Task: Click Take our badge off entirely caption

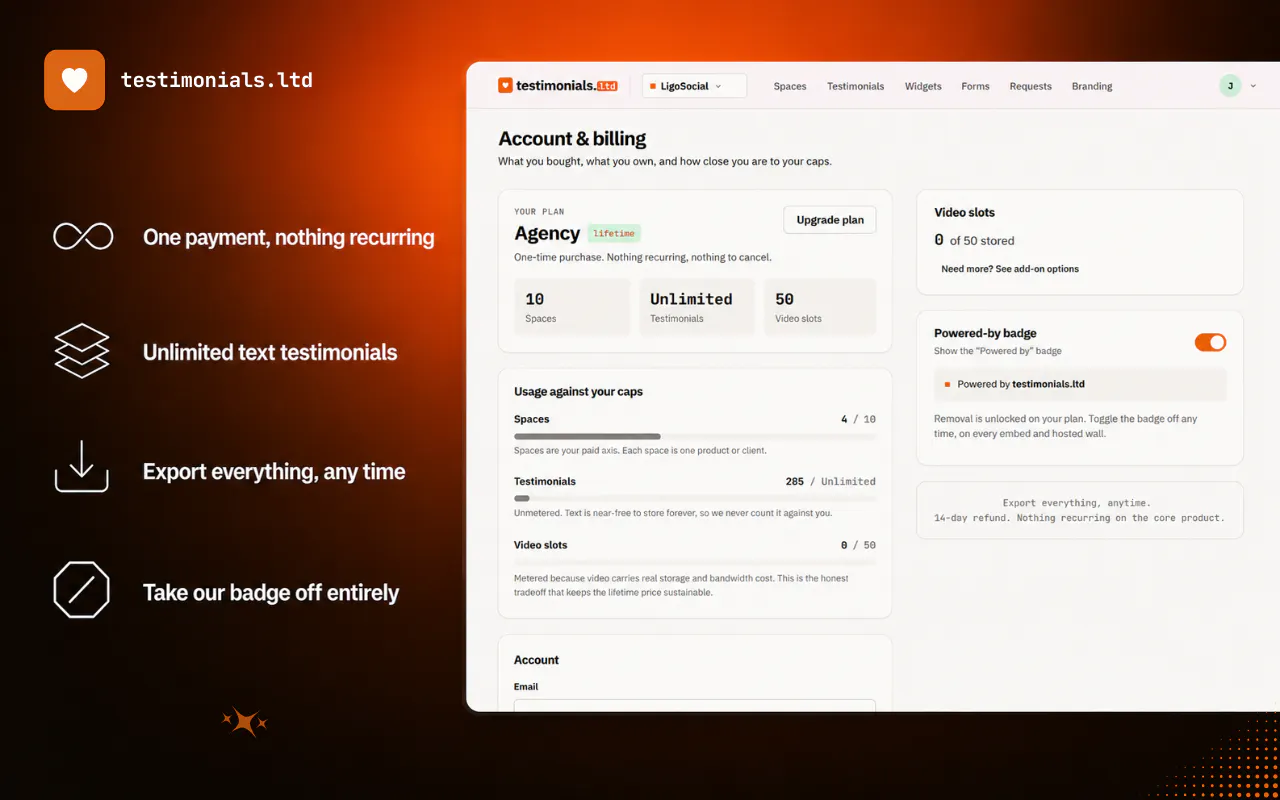Action: click(271, 592)
